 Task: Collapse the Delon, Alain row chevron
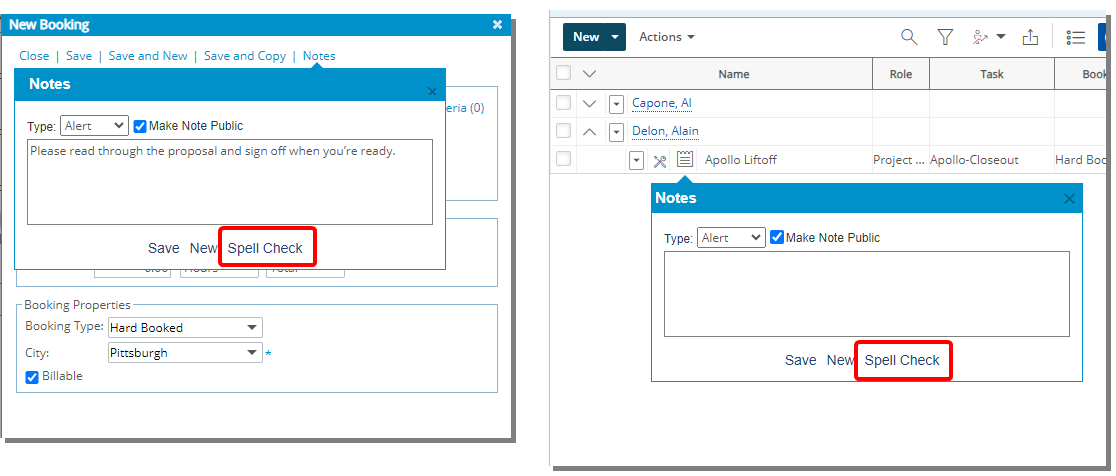[589, 132]
